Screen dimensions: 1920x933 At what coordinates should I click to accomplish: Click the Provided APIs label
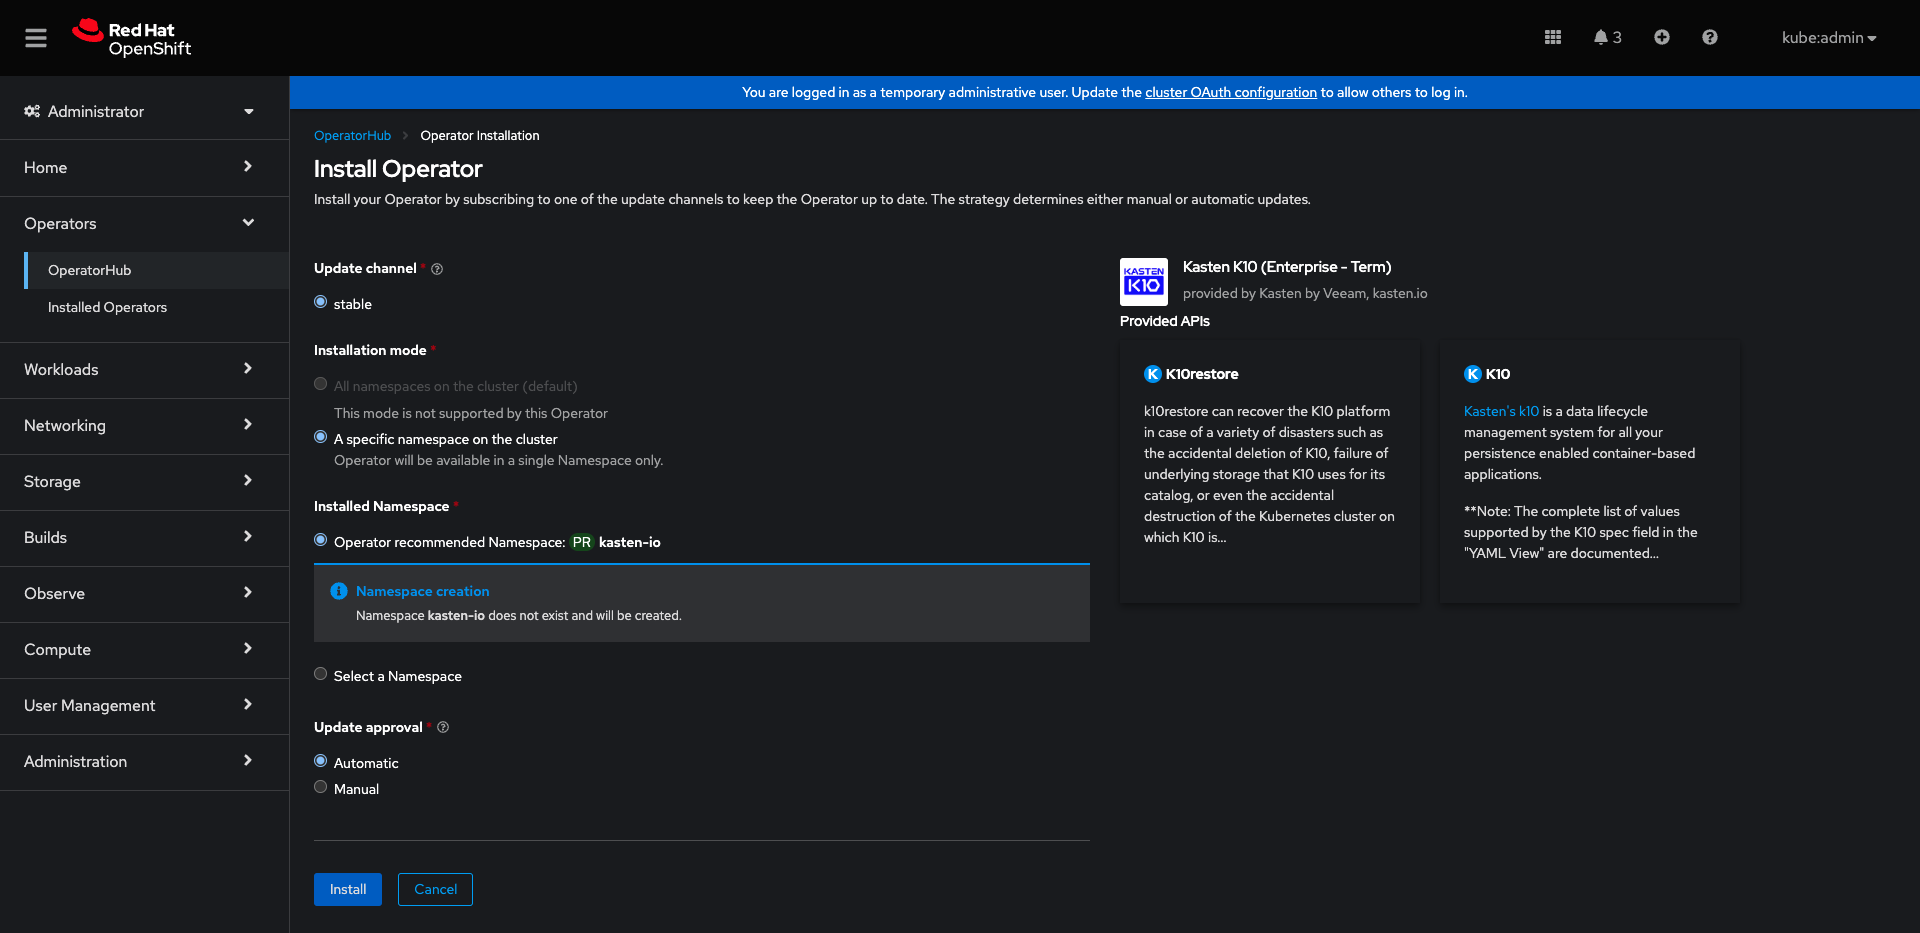point(1165,321)
